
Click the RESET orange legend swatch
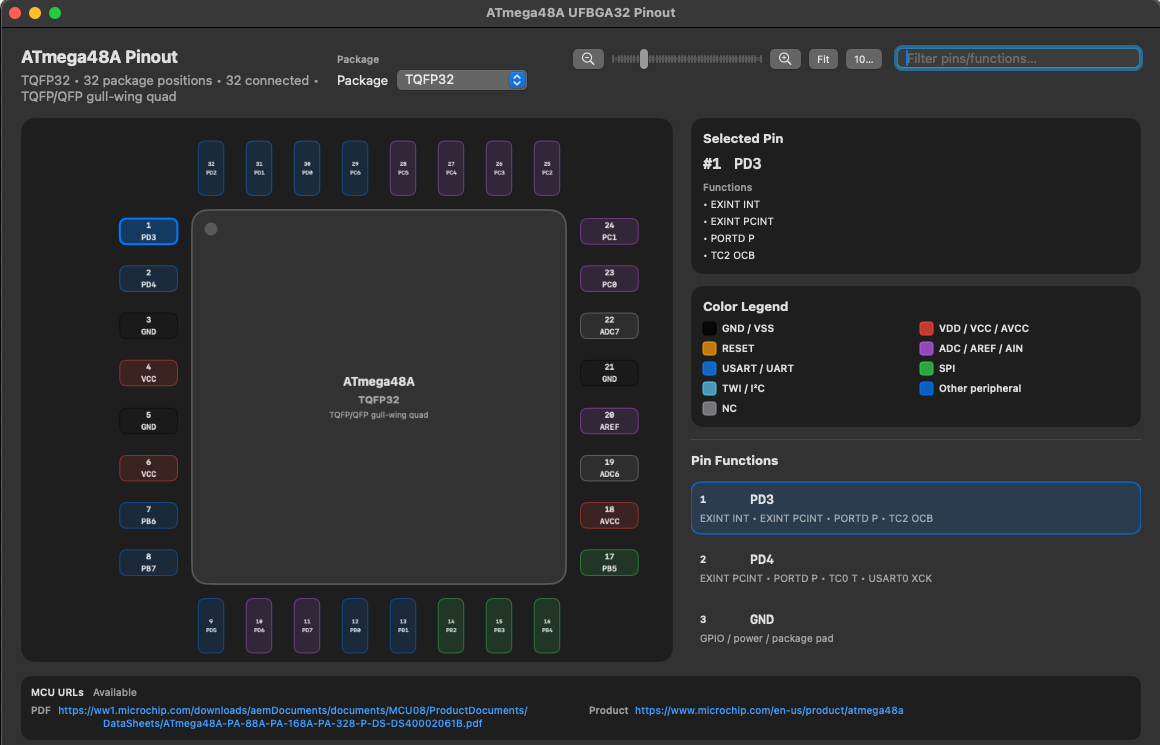709,348
